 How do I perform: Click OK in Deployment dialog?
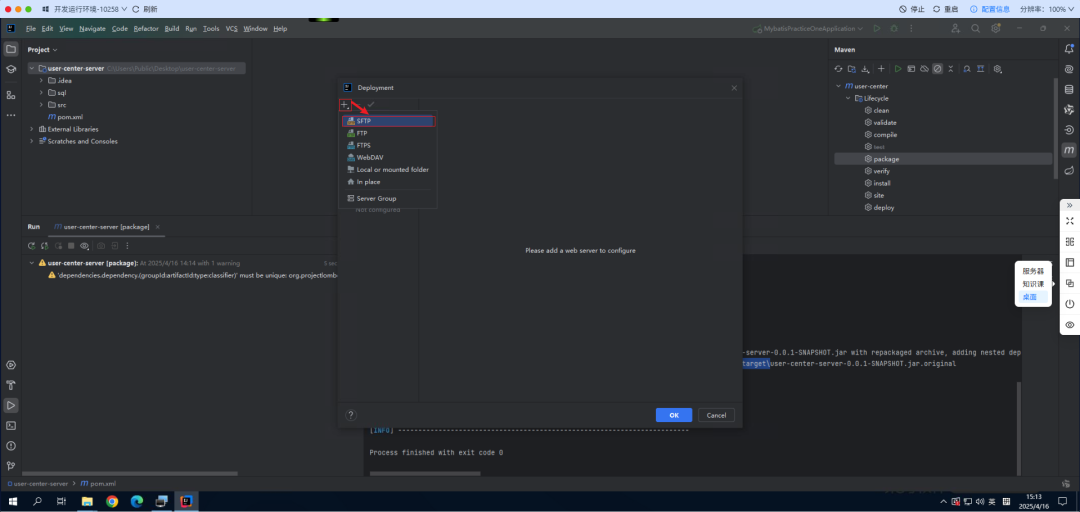[674, 415]
